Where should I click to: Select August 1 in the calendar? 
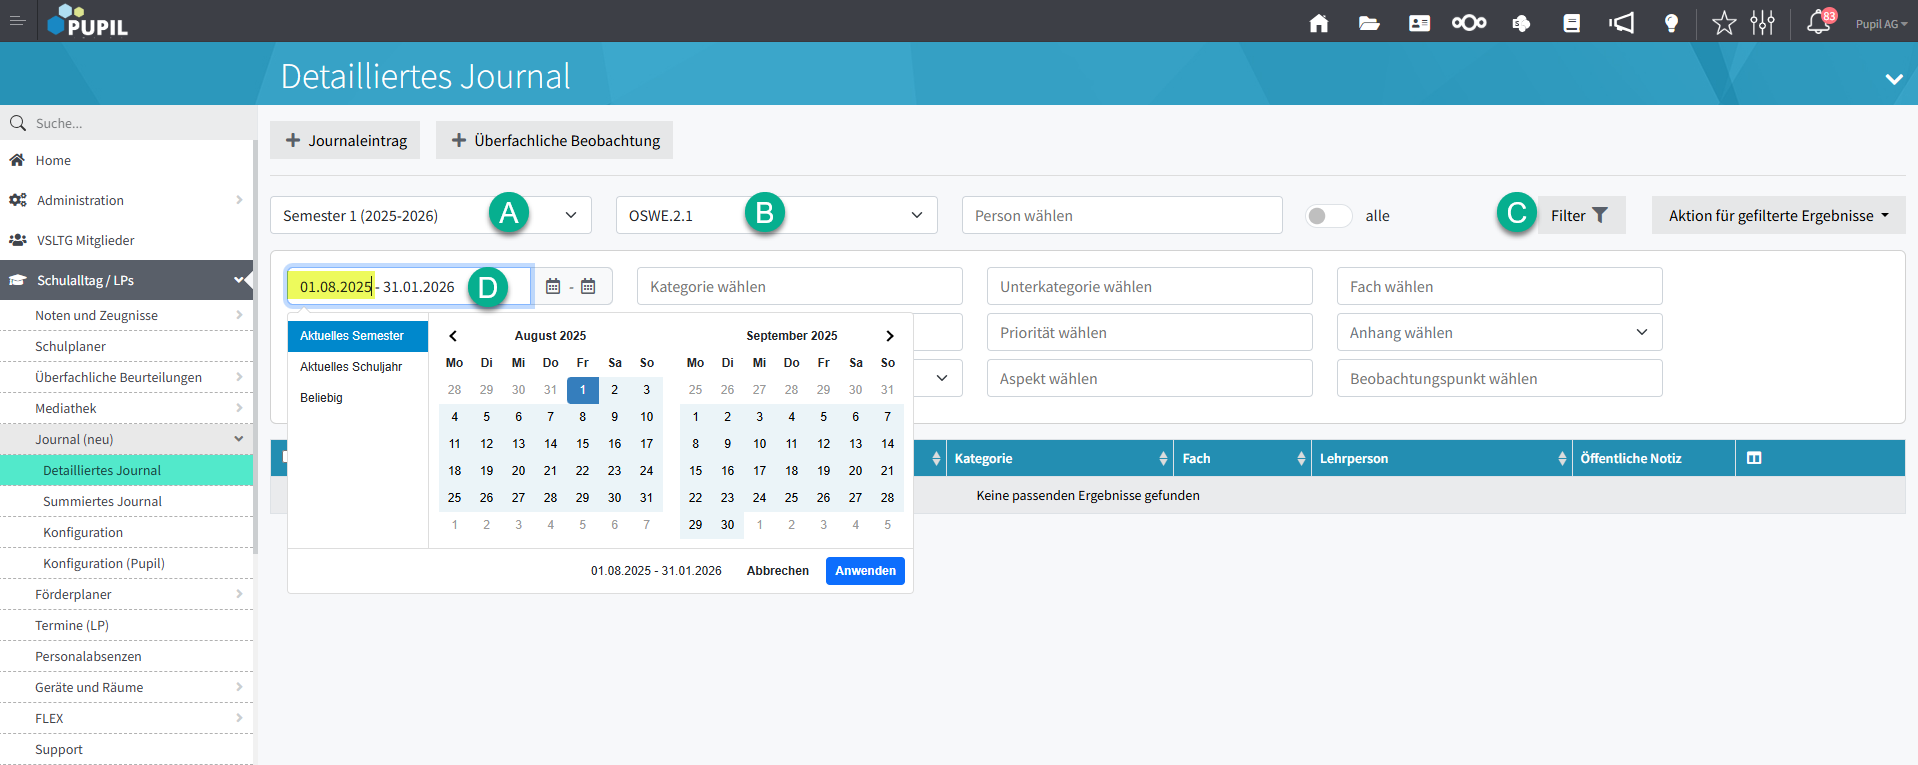[583, 390]
